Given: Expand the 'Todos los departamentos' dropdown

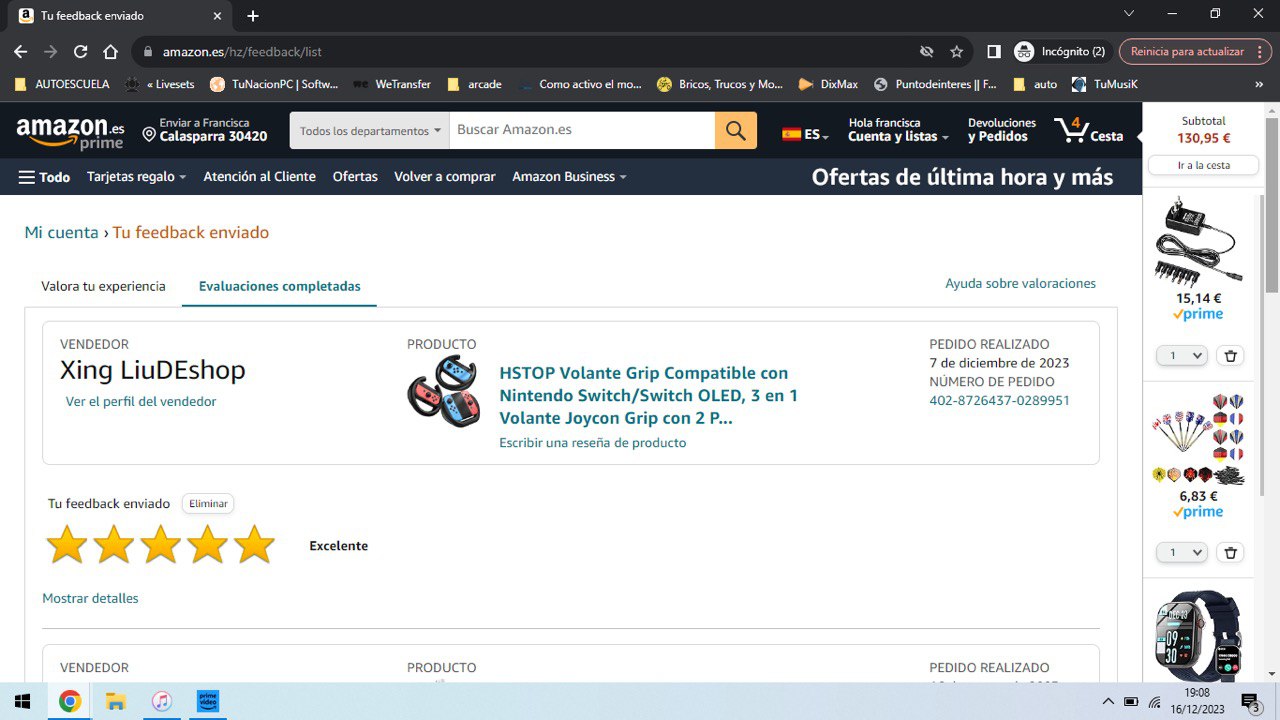Looking at the screenshot, I should pyautogui.click(x=370, y=131).
